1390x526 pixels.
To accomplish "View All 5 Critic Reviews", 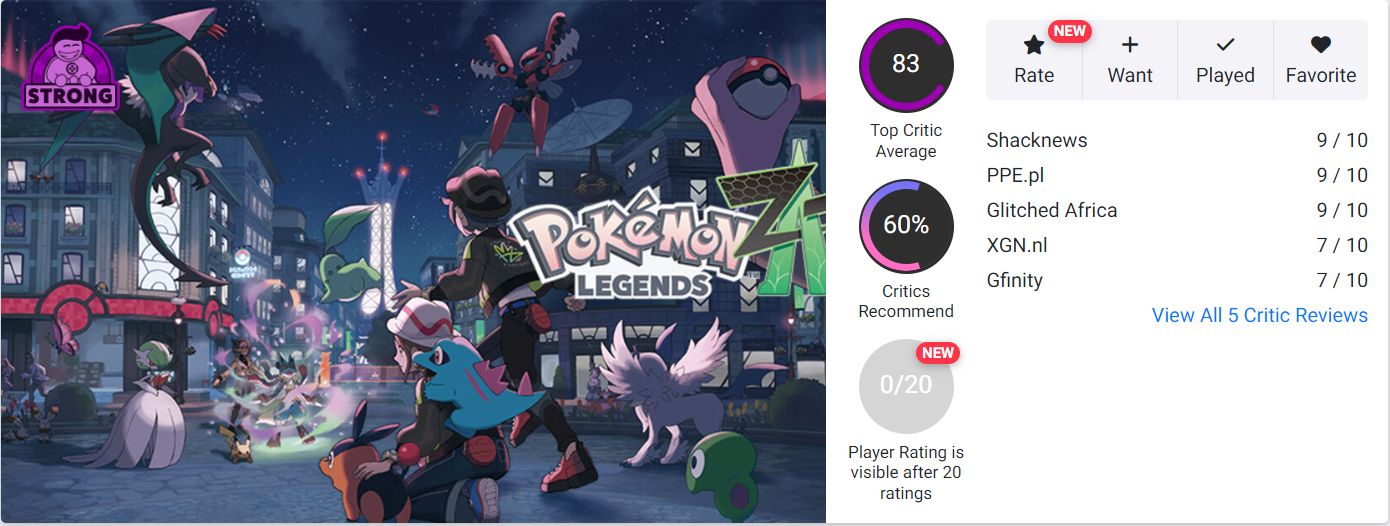I will coord(1259,315).
